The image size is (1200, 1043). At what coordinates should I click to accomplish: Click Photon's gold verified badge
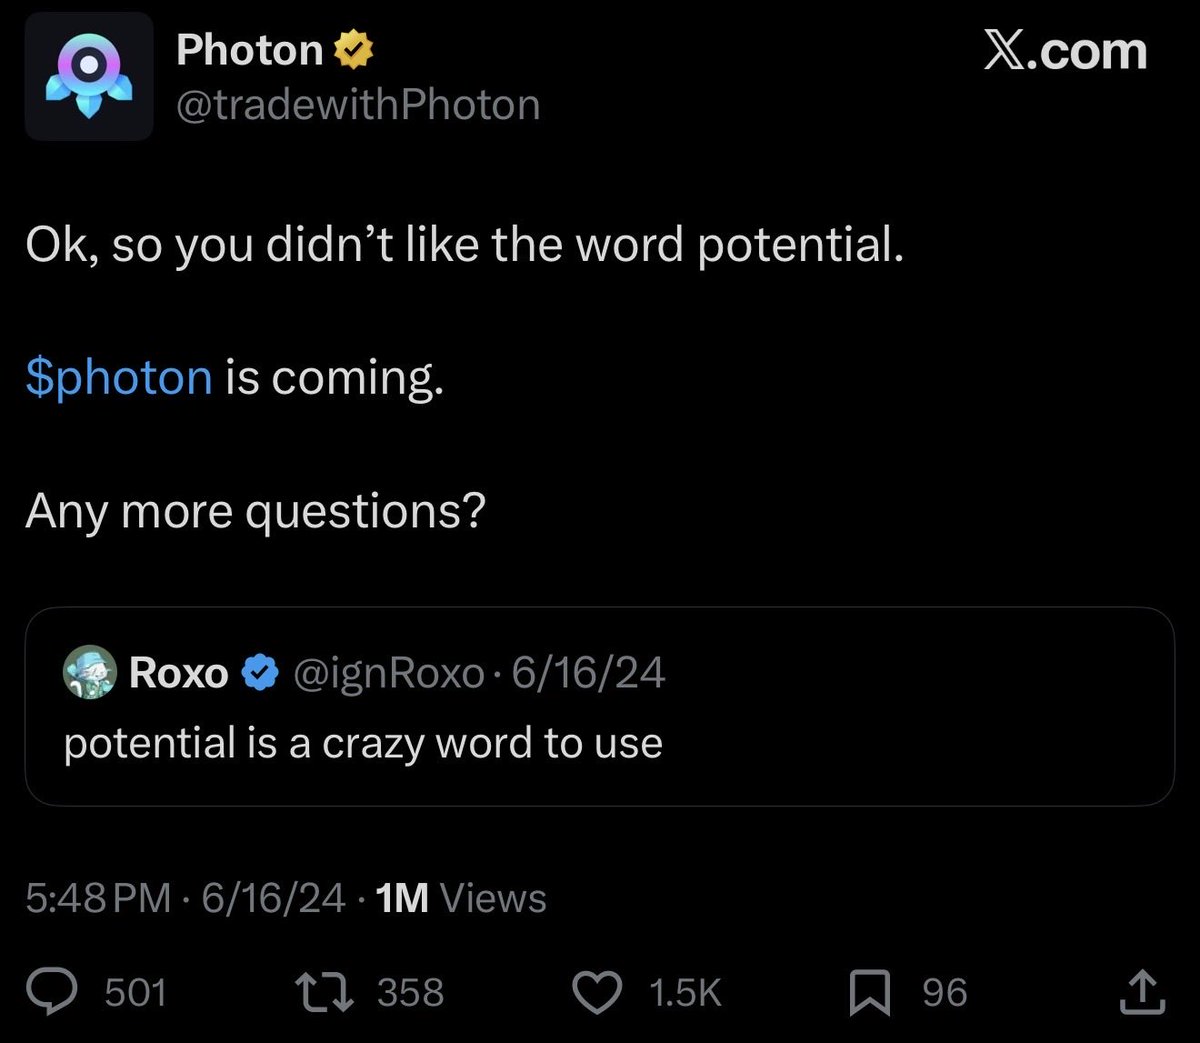pos(354,50)
